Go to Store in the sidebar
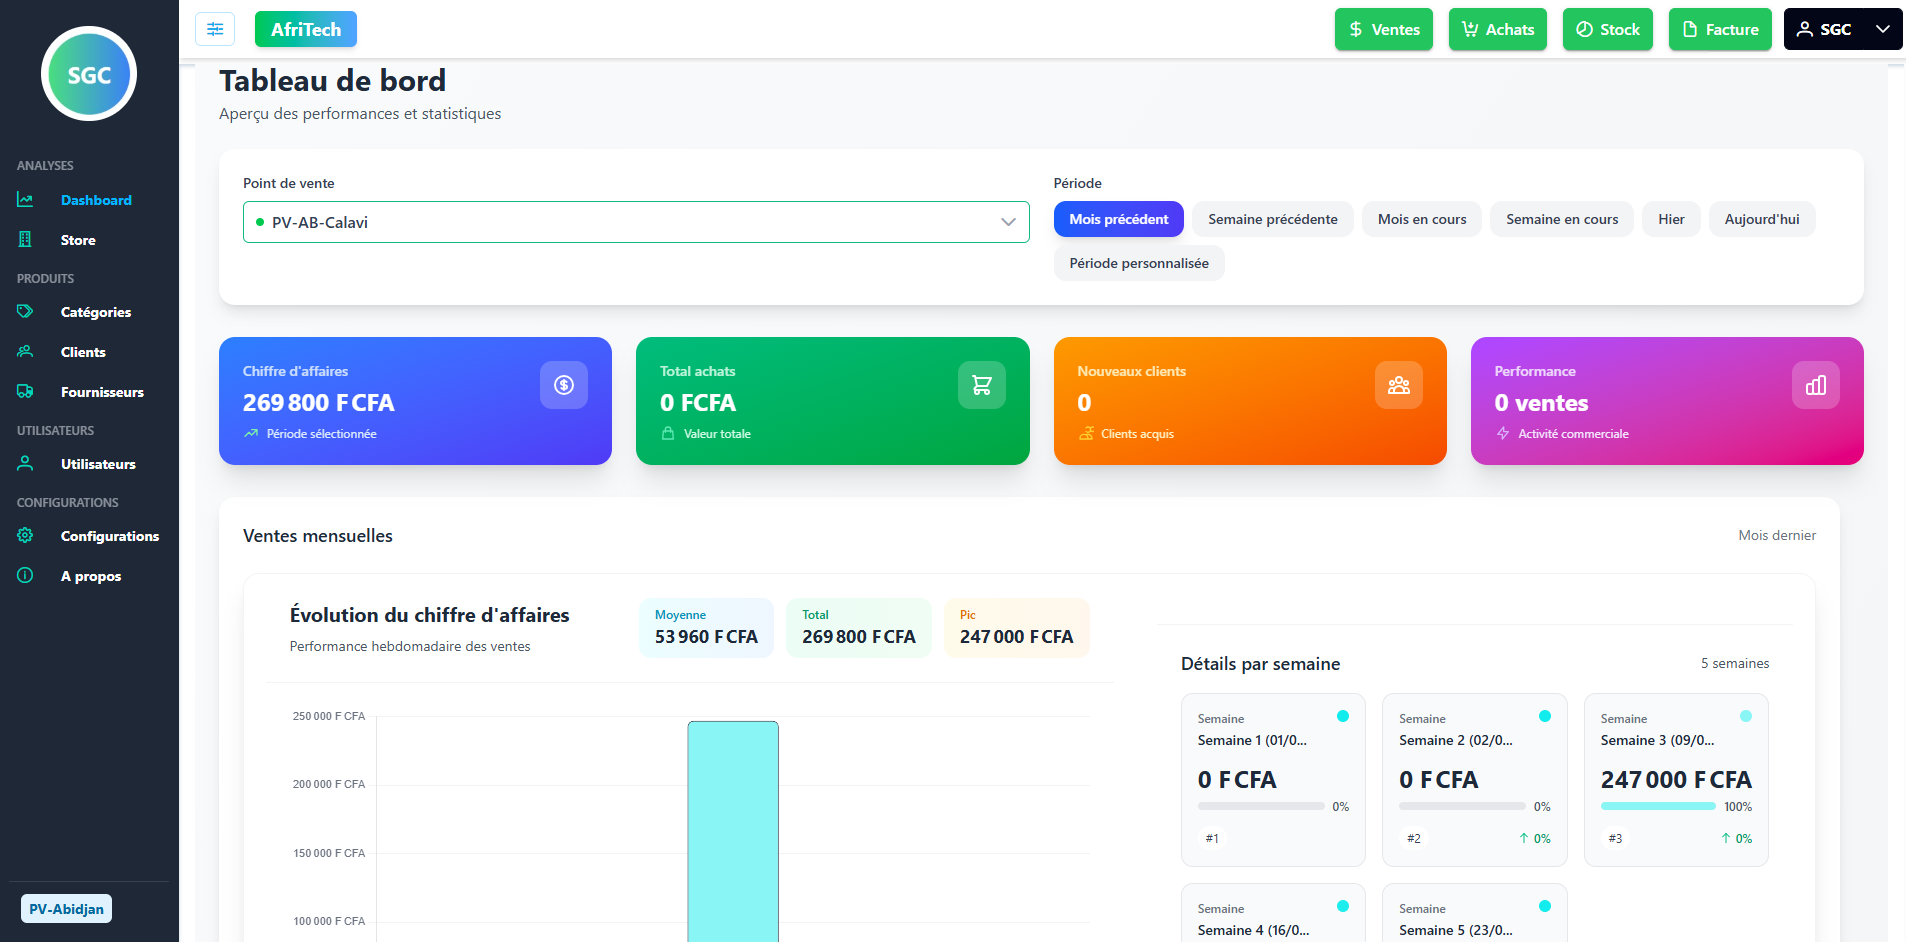The height and width of the screenshot is (942, 1906). click(78, 240)
